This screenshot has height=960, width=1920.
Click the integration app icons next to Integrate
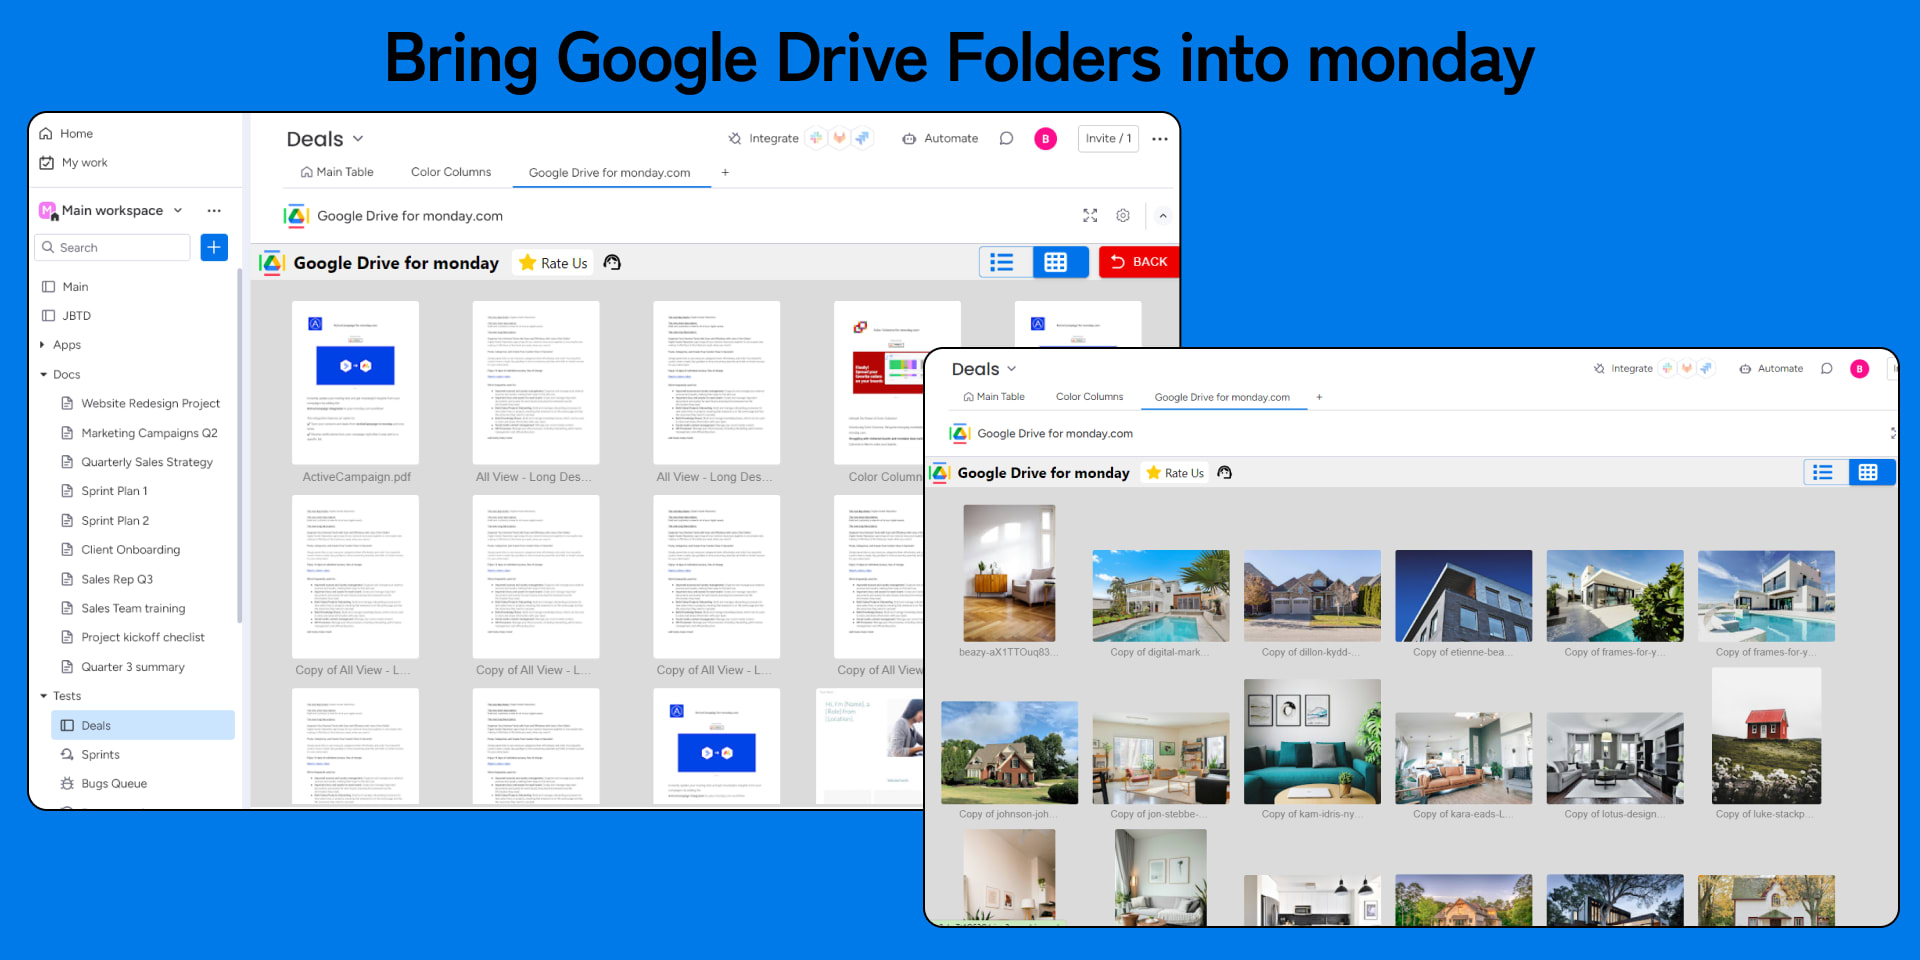(839, 138)
